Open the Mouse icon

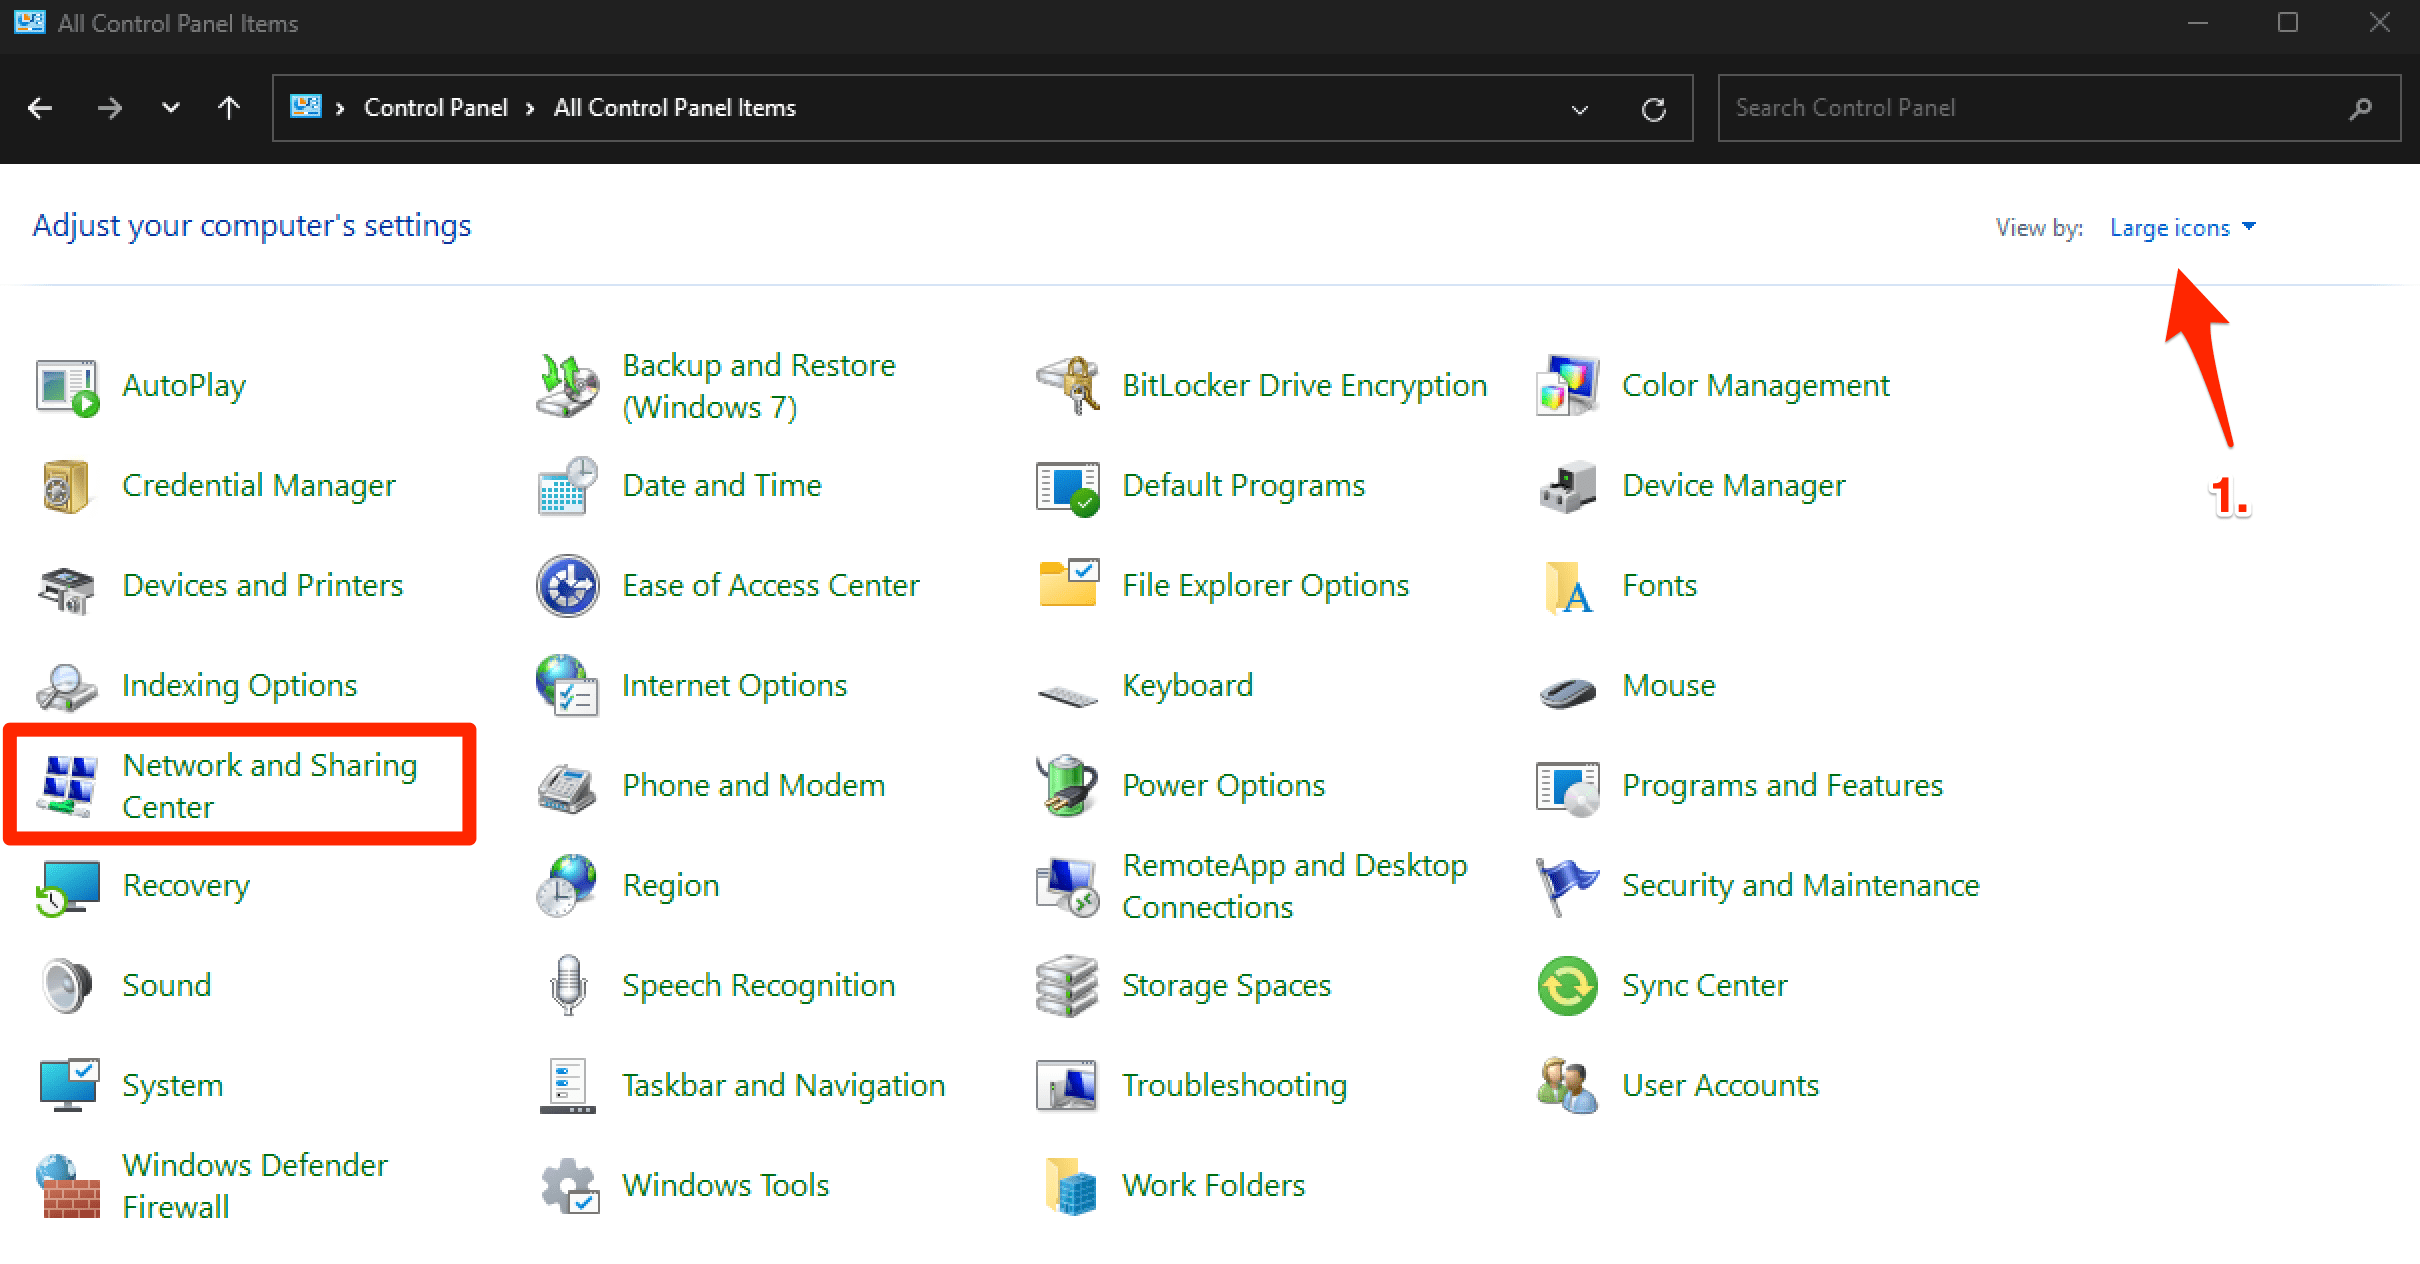(1568, 692)
